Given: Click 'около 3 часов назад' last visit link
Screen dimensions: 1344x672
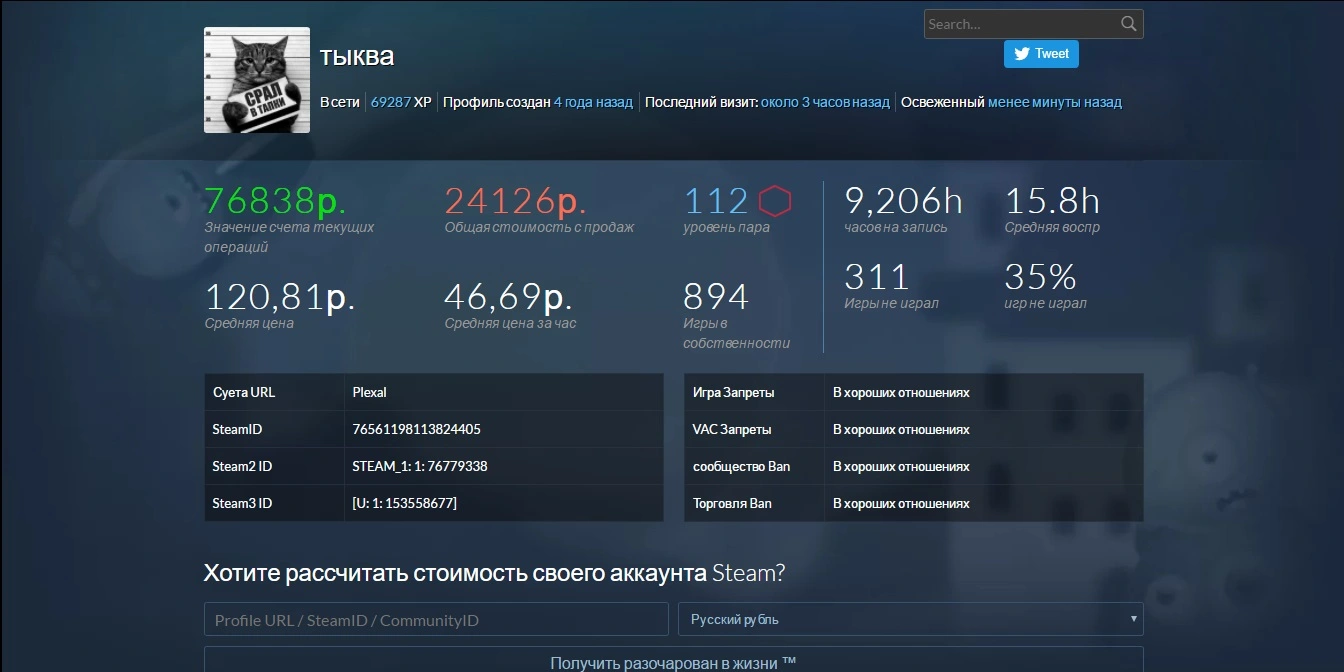Looking at the screenshot, I should point(825,102).
